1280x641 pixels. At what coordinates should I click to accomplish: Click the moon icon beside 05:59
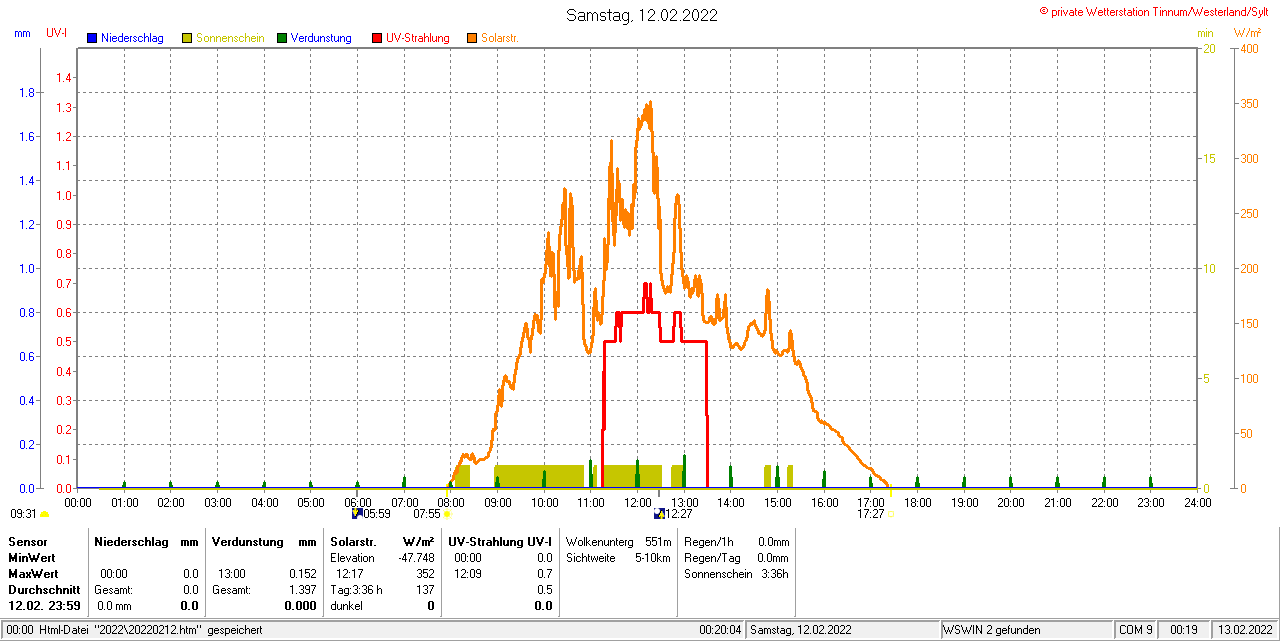pyautogui.click(x=356, y=513)
